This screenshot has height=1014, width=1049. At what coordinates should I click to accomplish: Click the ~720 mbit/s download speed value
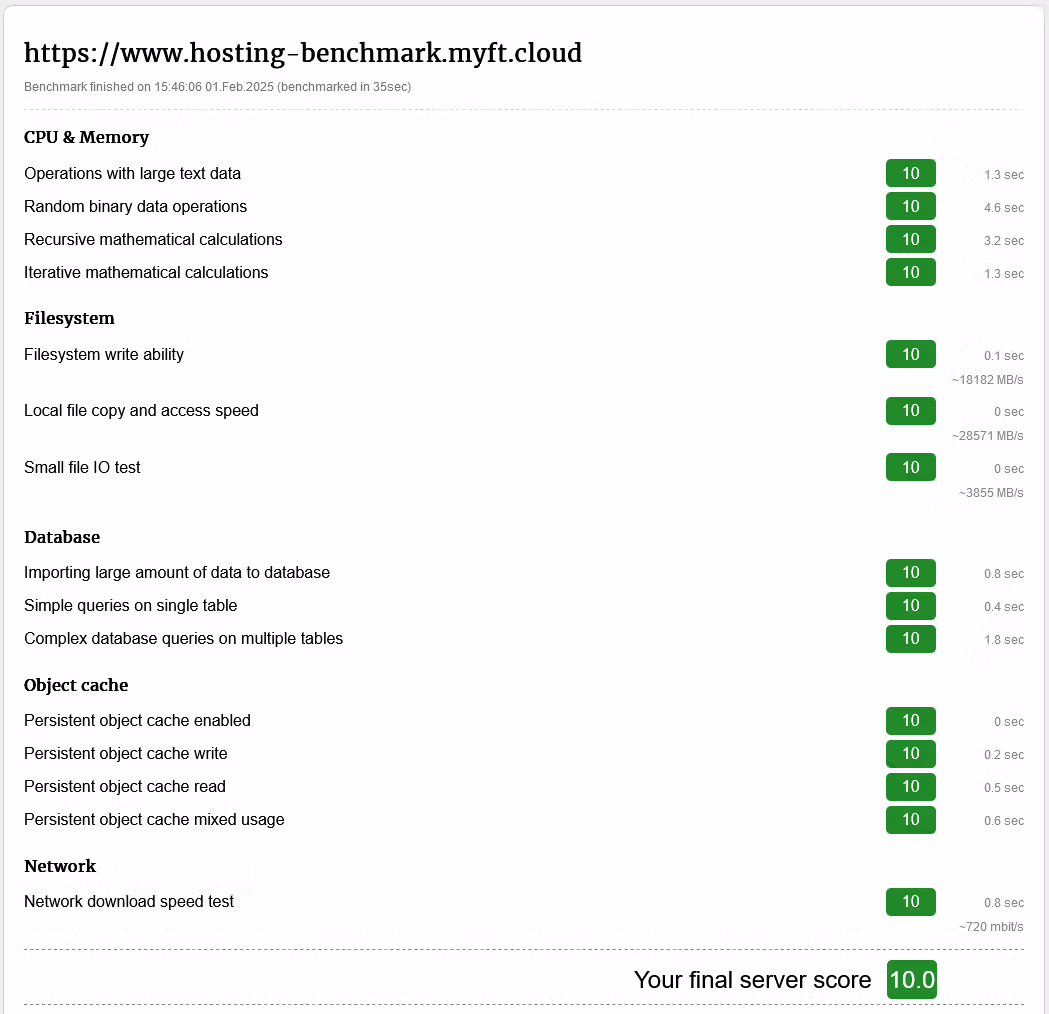point(991,927)
